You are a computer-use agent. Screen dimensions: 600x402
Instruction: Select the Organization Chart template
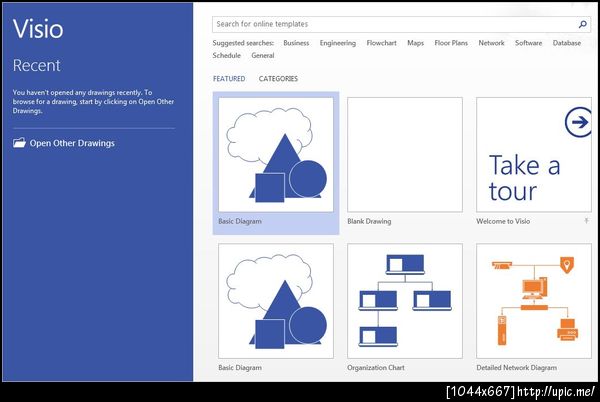404,308
